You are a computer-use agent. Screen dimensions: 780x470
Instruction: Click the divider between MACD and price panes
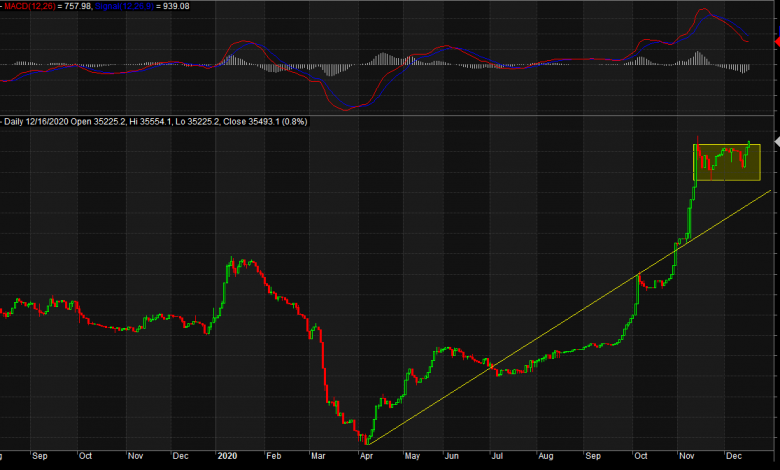pos(390,114)
